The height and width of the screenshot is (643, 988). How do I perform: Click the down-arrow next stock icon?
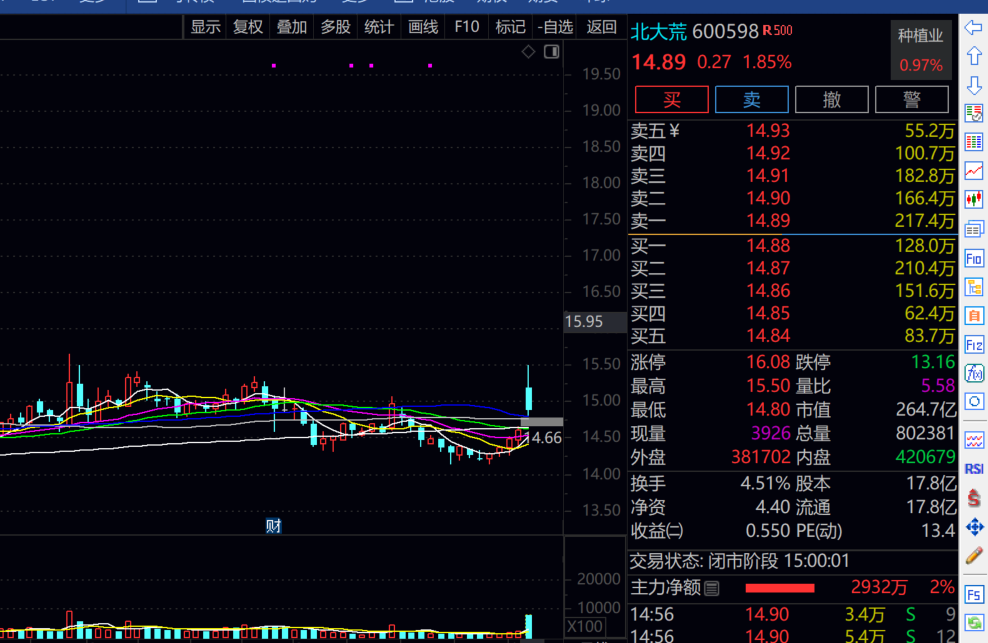[974, 85]
